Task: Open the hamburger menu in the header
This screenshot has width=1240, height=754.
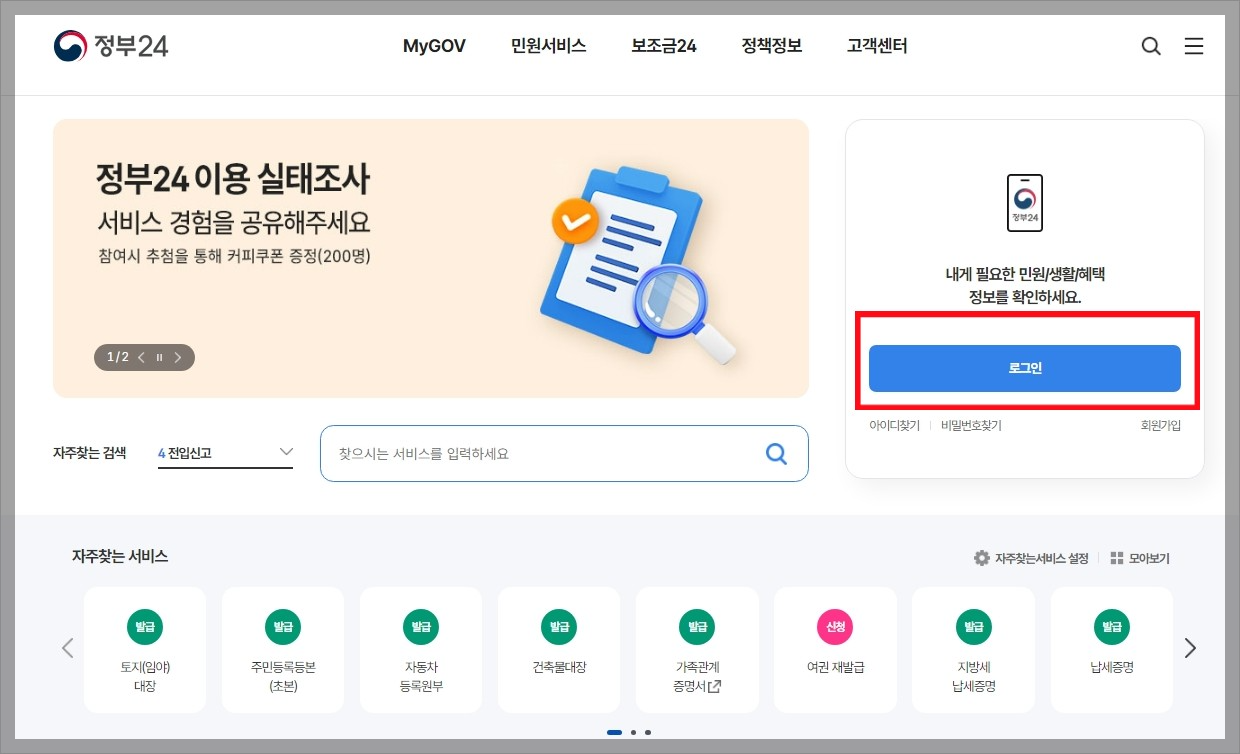Action: pyautogui.click(x=1194, y=46)
